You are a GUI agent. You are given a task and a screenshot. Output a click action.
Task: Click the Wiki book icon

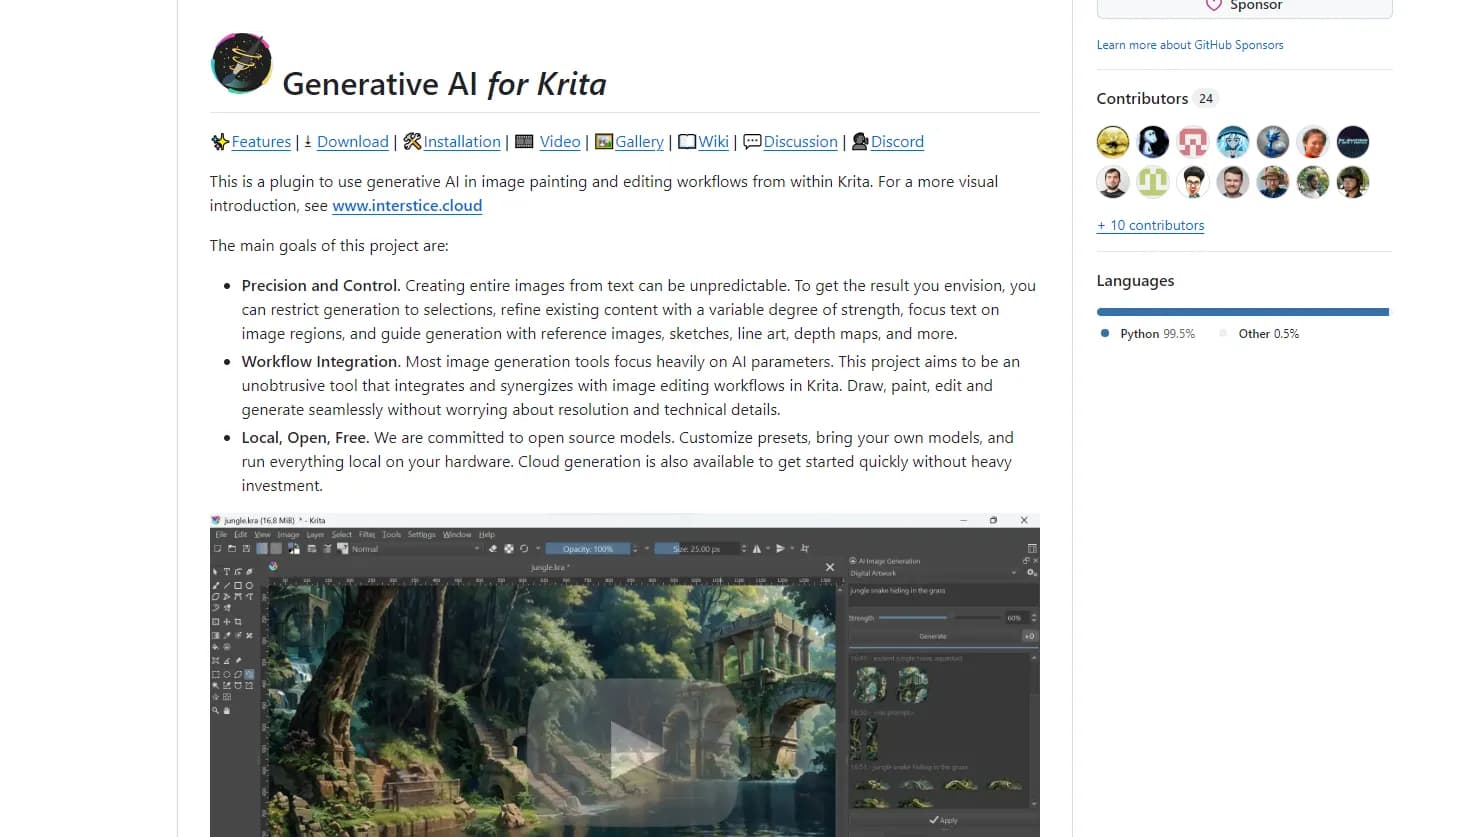click(686, 142)
